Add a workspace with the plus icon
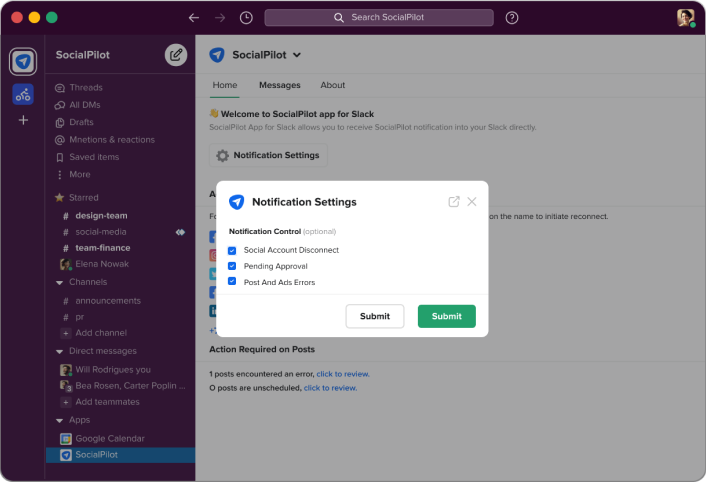Screen dimensions: 706x482 23,120
